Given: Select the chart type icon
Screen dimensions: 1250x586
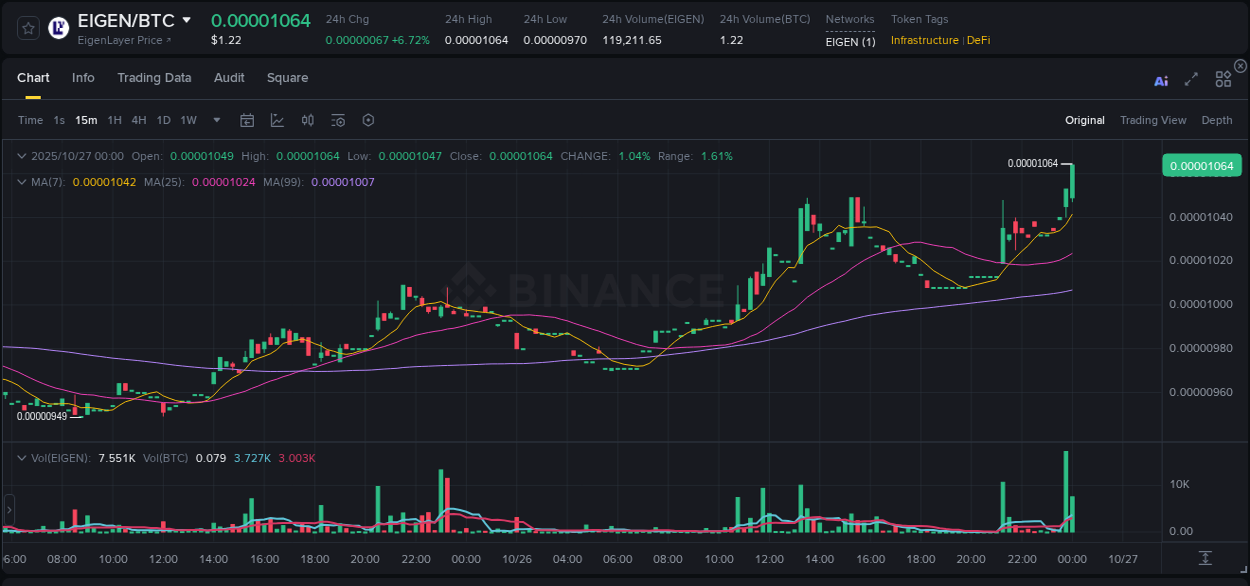Looking at the screenshot, I should 275,120.
